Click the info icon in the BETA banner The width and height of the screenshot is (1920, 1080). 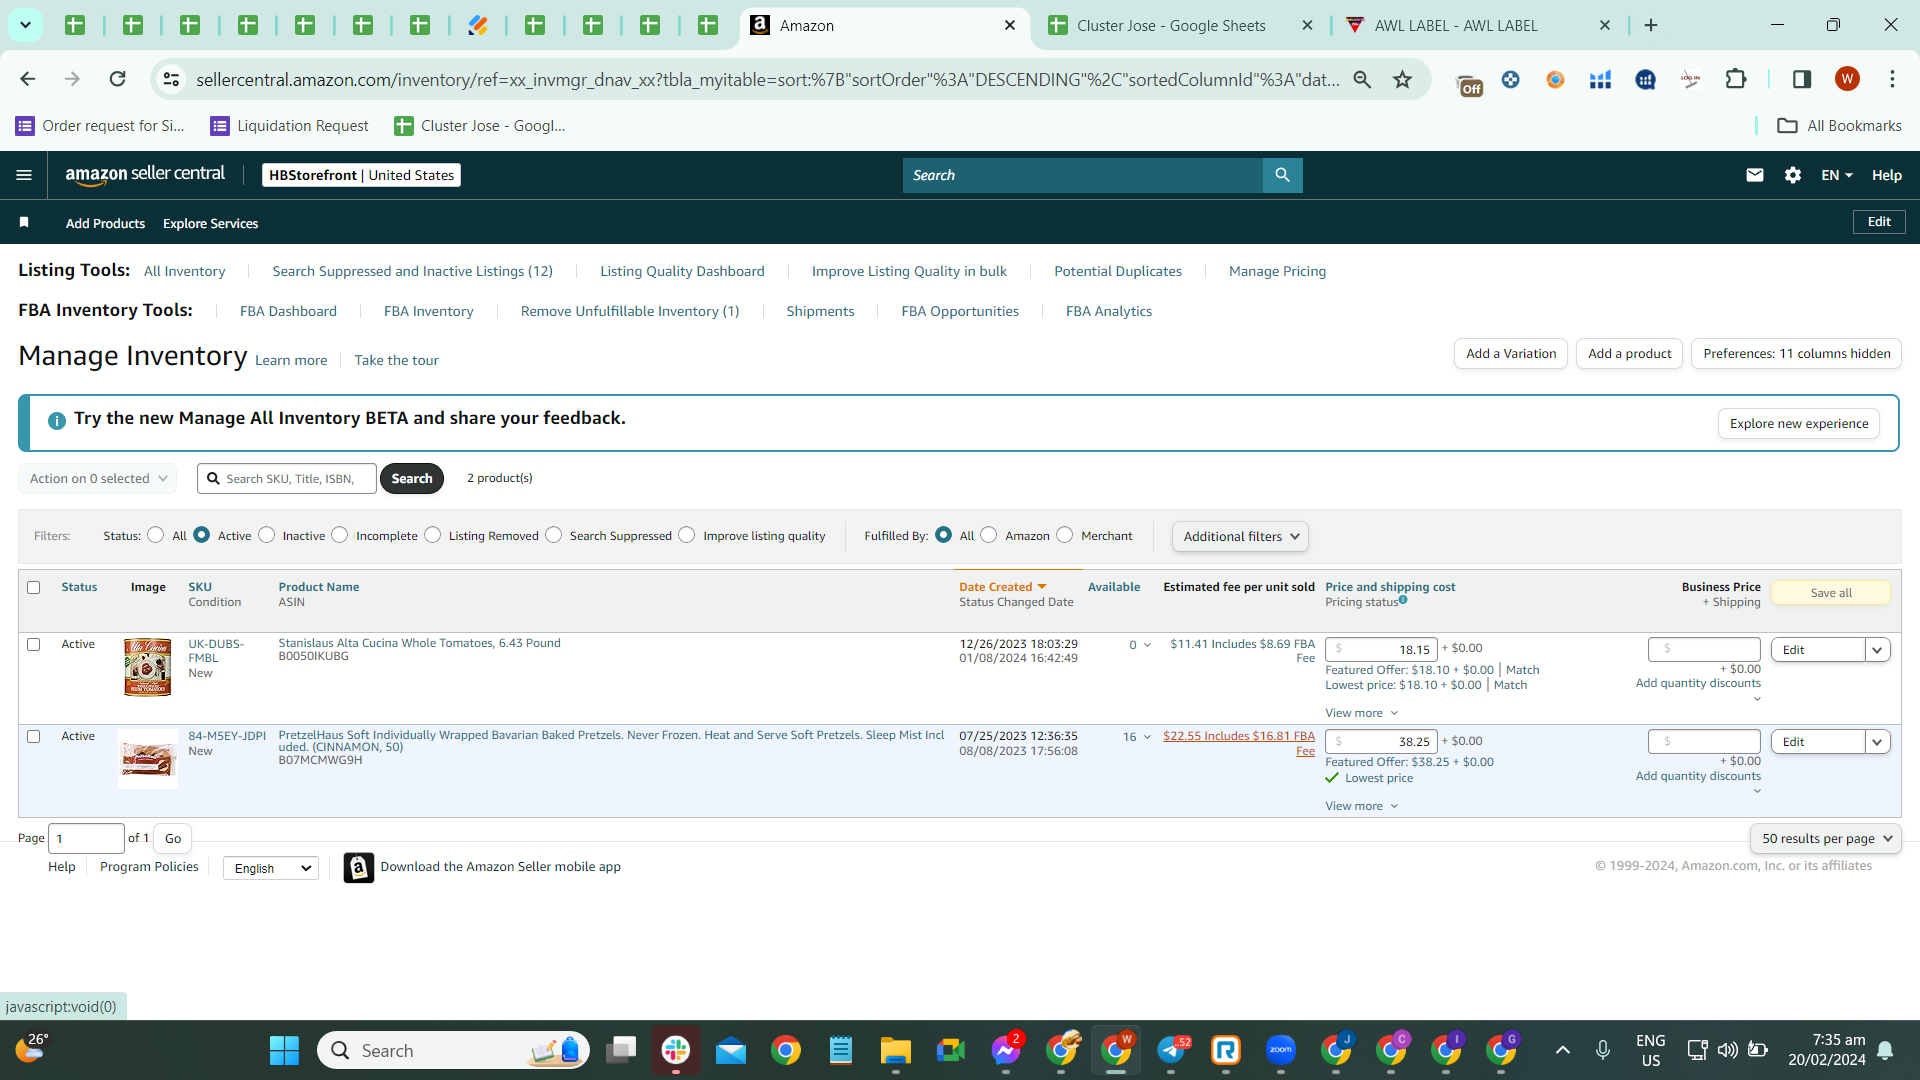pos(57,421)
